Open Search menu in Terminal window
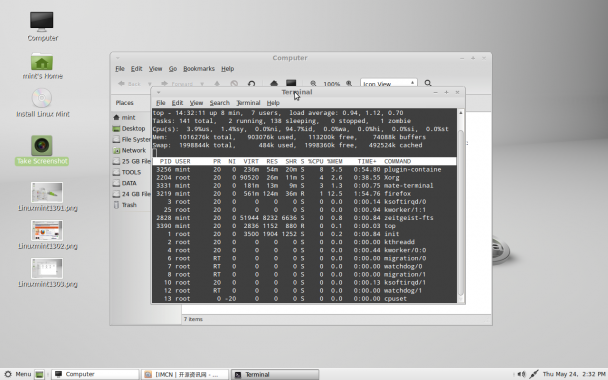This screenshot has height=380, width=608. pos(220,103)
